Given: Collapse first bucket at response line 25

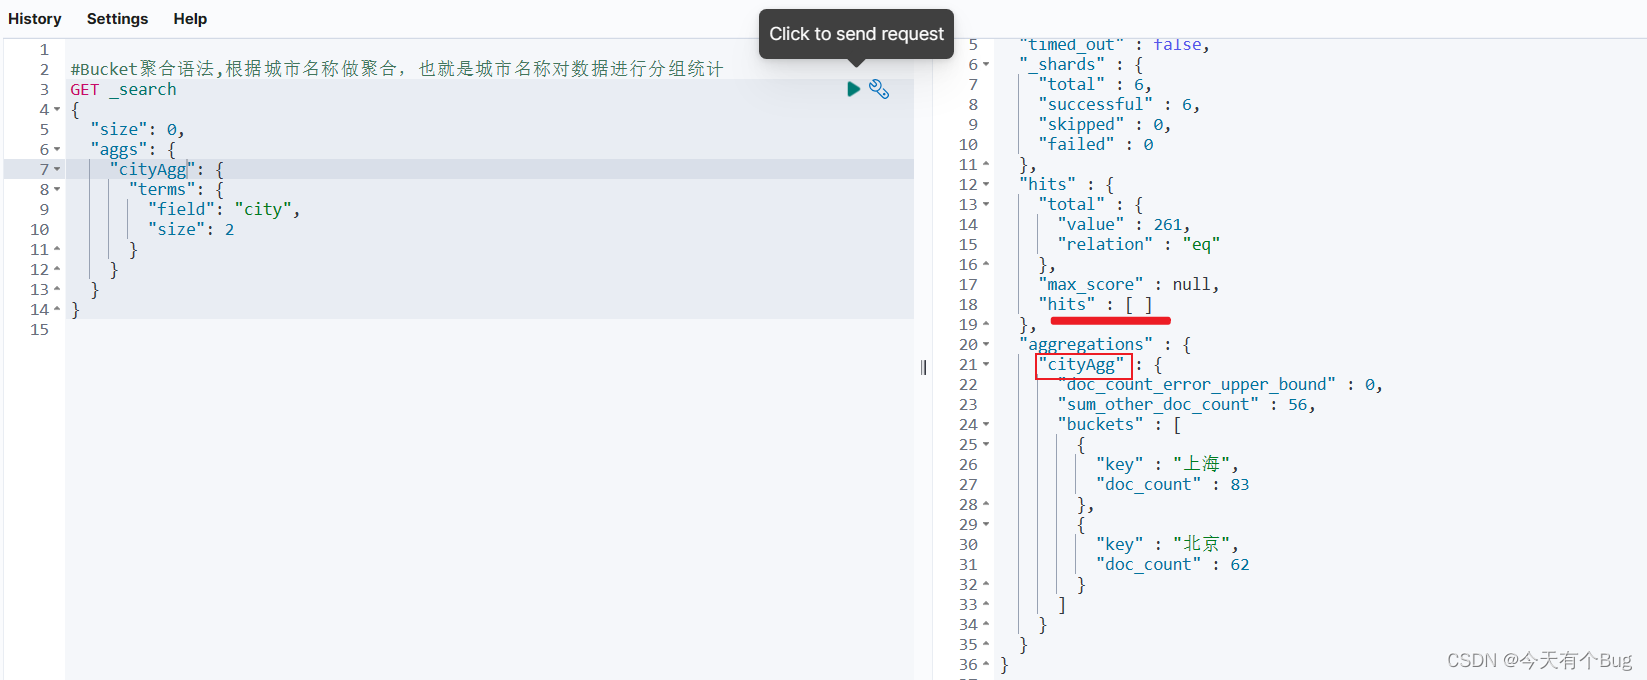Looking at the screenshot, I should click(986, 444).
